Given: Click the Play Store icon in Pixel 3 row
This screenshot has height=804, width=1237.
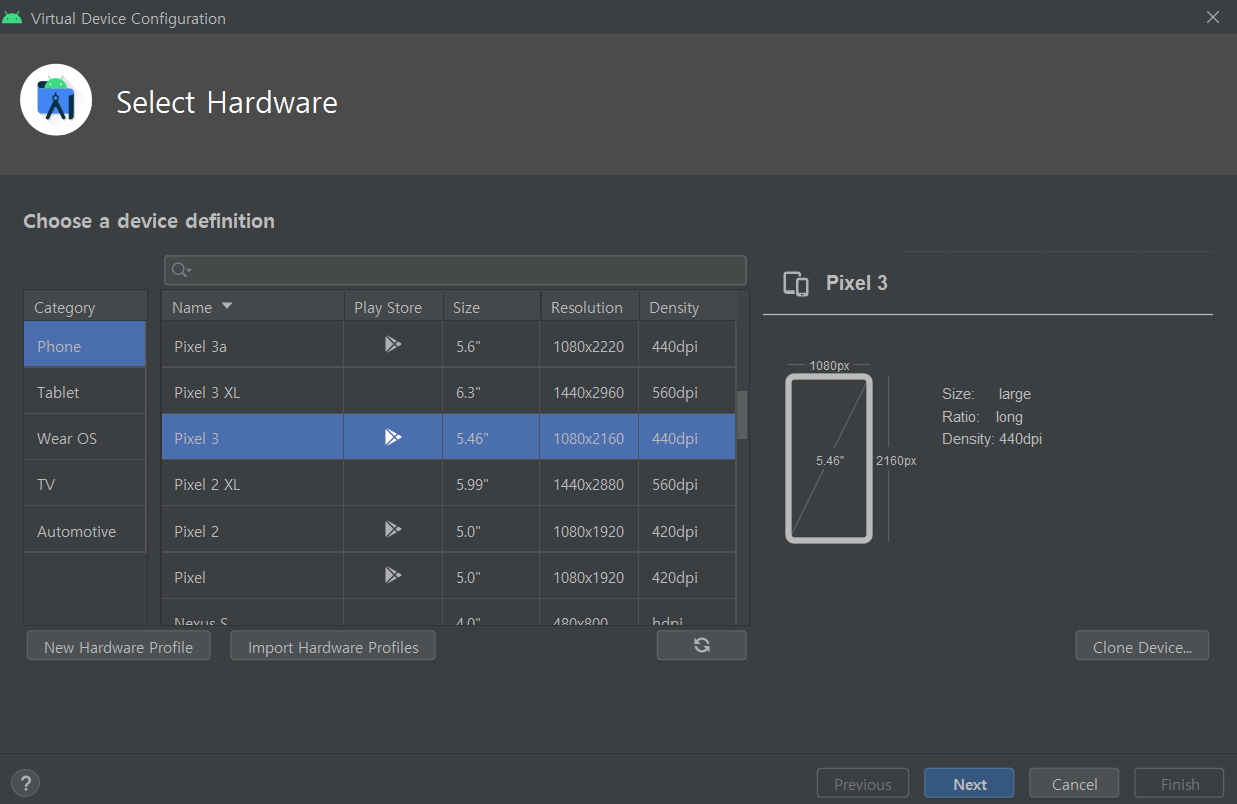Looking at the screenshot, I should pos(392,437).
